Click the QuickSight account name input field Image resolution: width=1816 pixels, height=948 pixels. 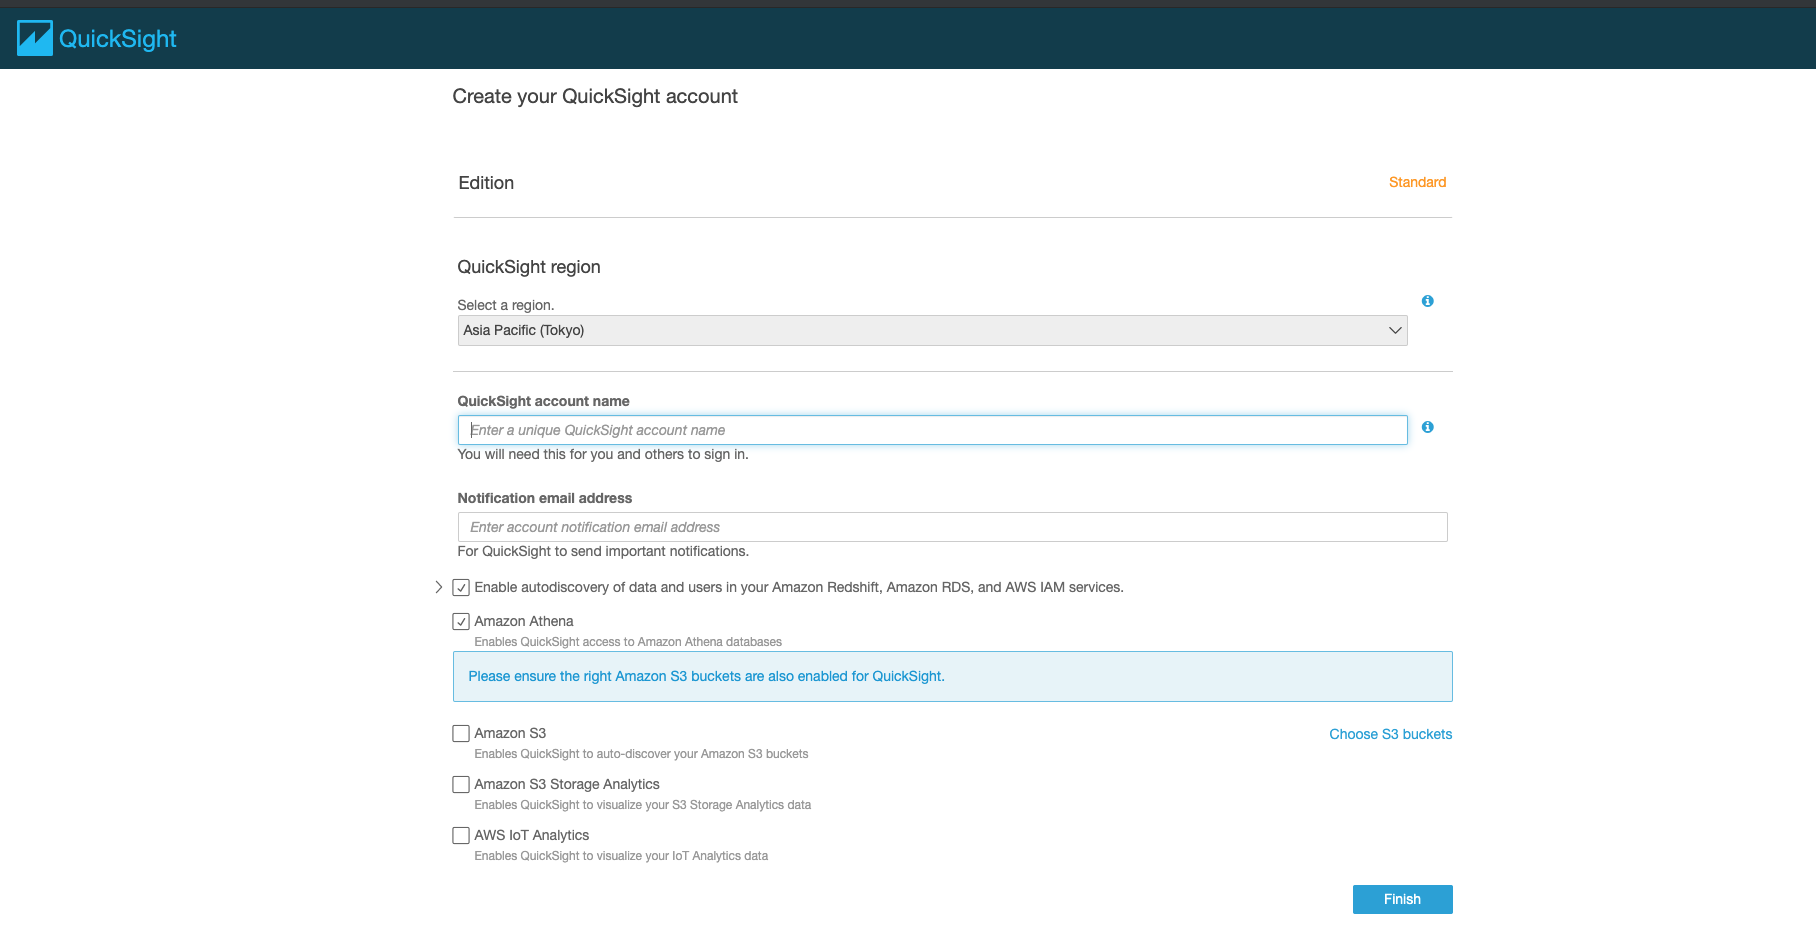click(932, 429)
